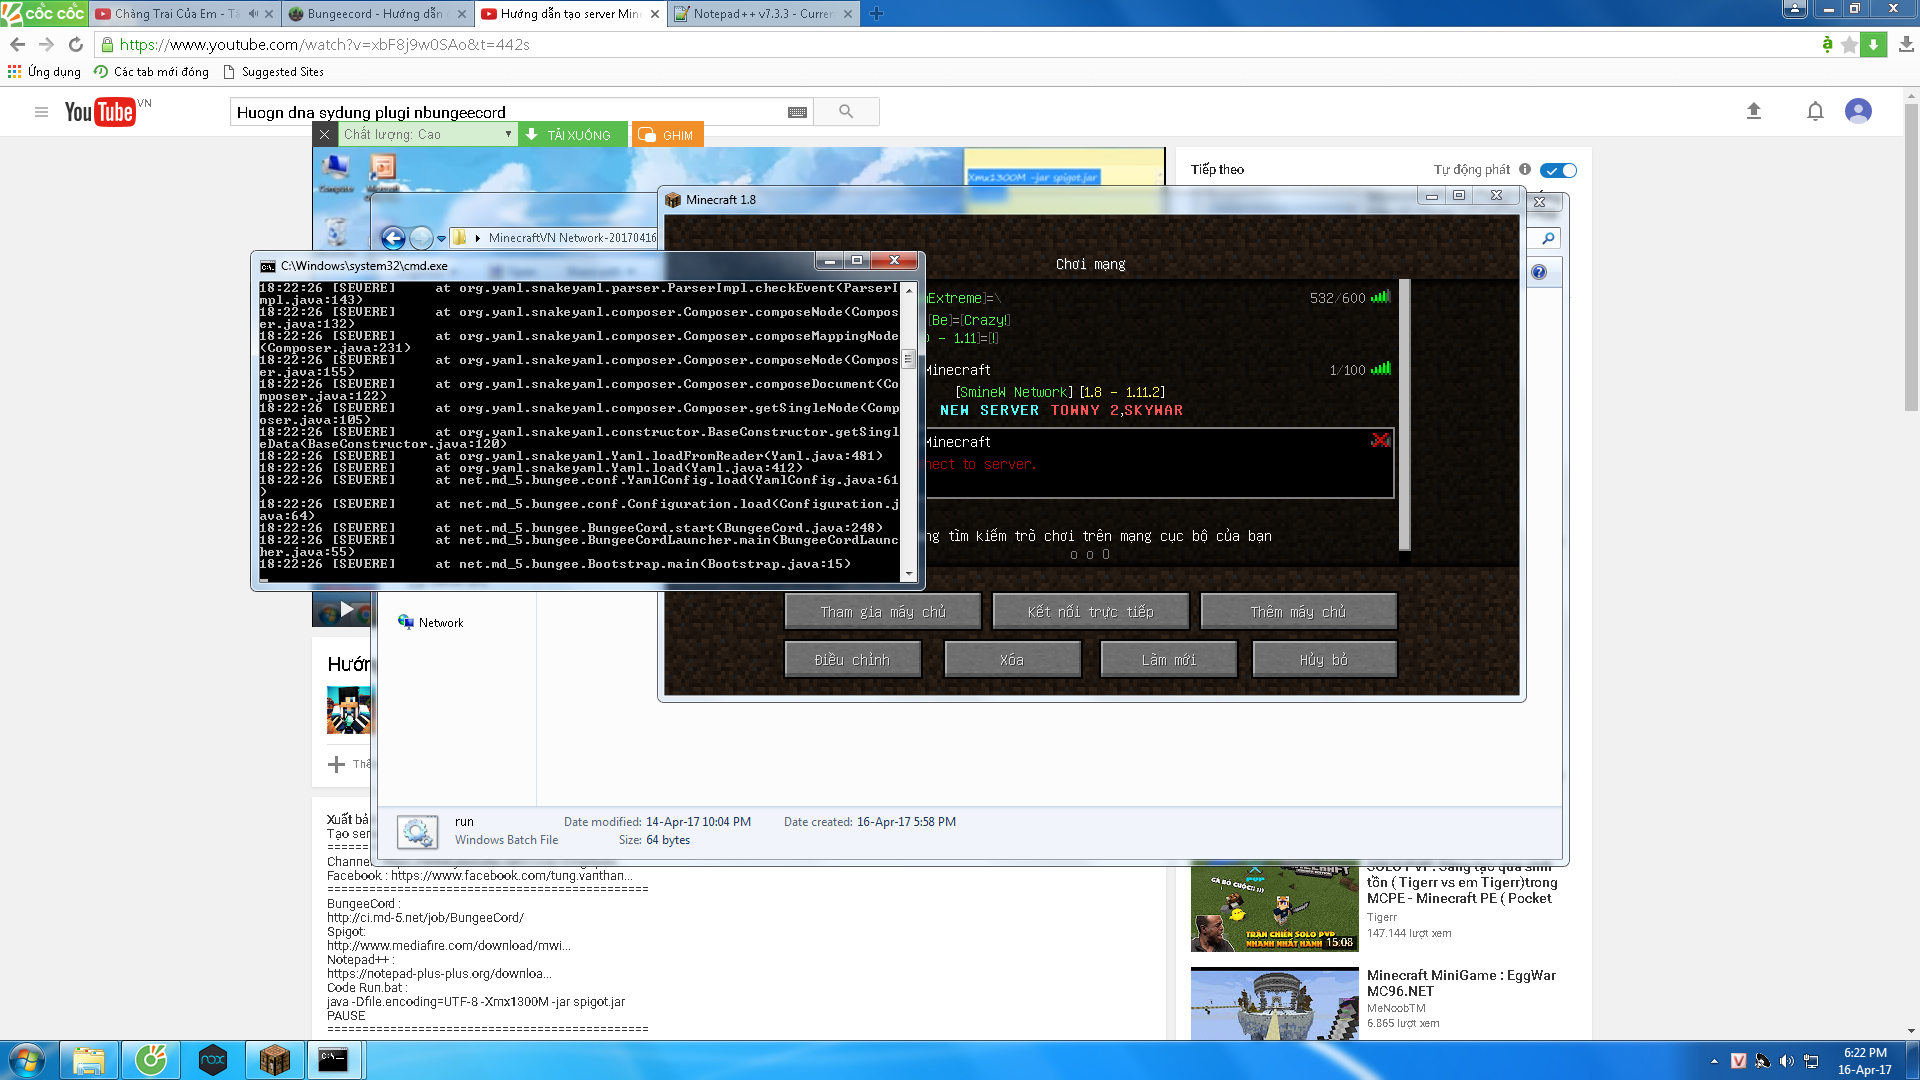The height and width of the screenshot is (1080, 1920).
Task: Switch to the Notepad++ v7.3.3 tab
Action: [762, 14]
